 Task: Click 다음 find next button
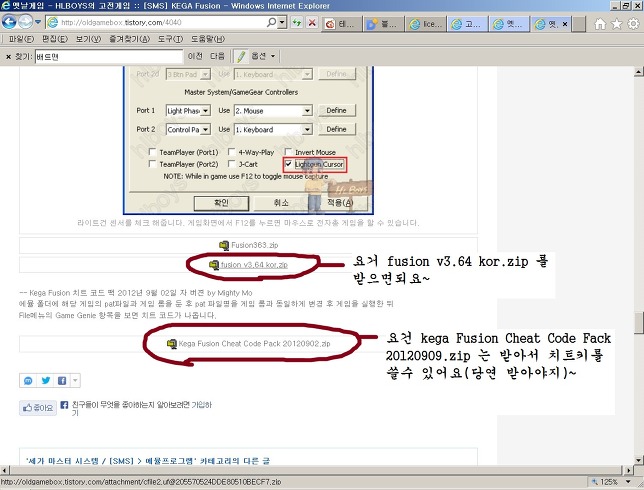(217, 56)
